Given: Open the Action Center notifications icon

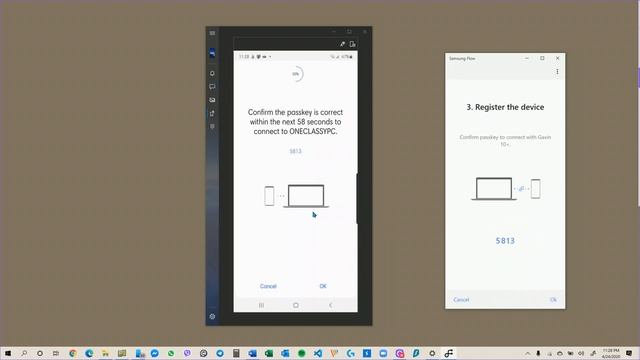Looking at the screenshot, I should pyautogui.click(x=629, y=353).
